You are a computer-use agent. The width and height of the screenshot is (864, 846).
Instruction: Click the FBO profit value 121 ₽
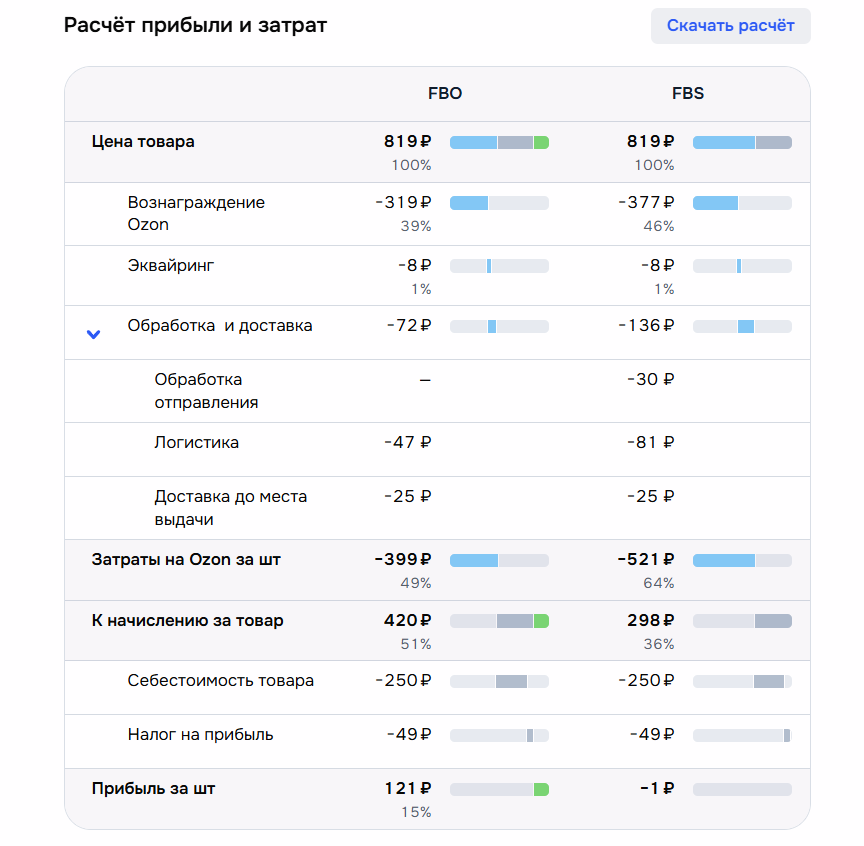coord(407,789)
